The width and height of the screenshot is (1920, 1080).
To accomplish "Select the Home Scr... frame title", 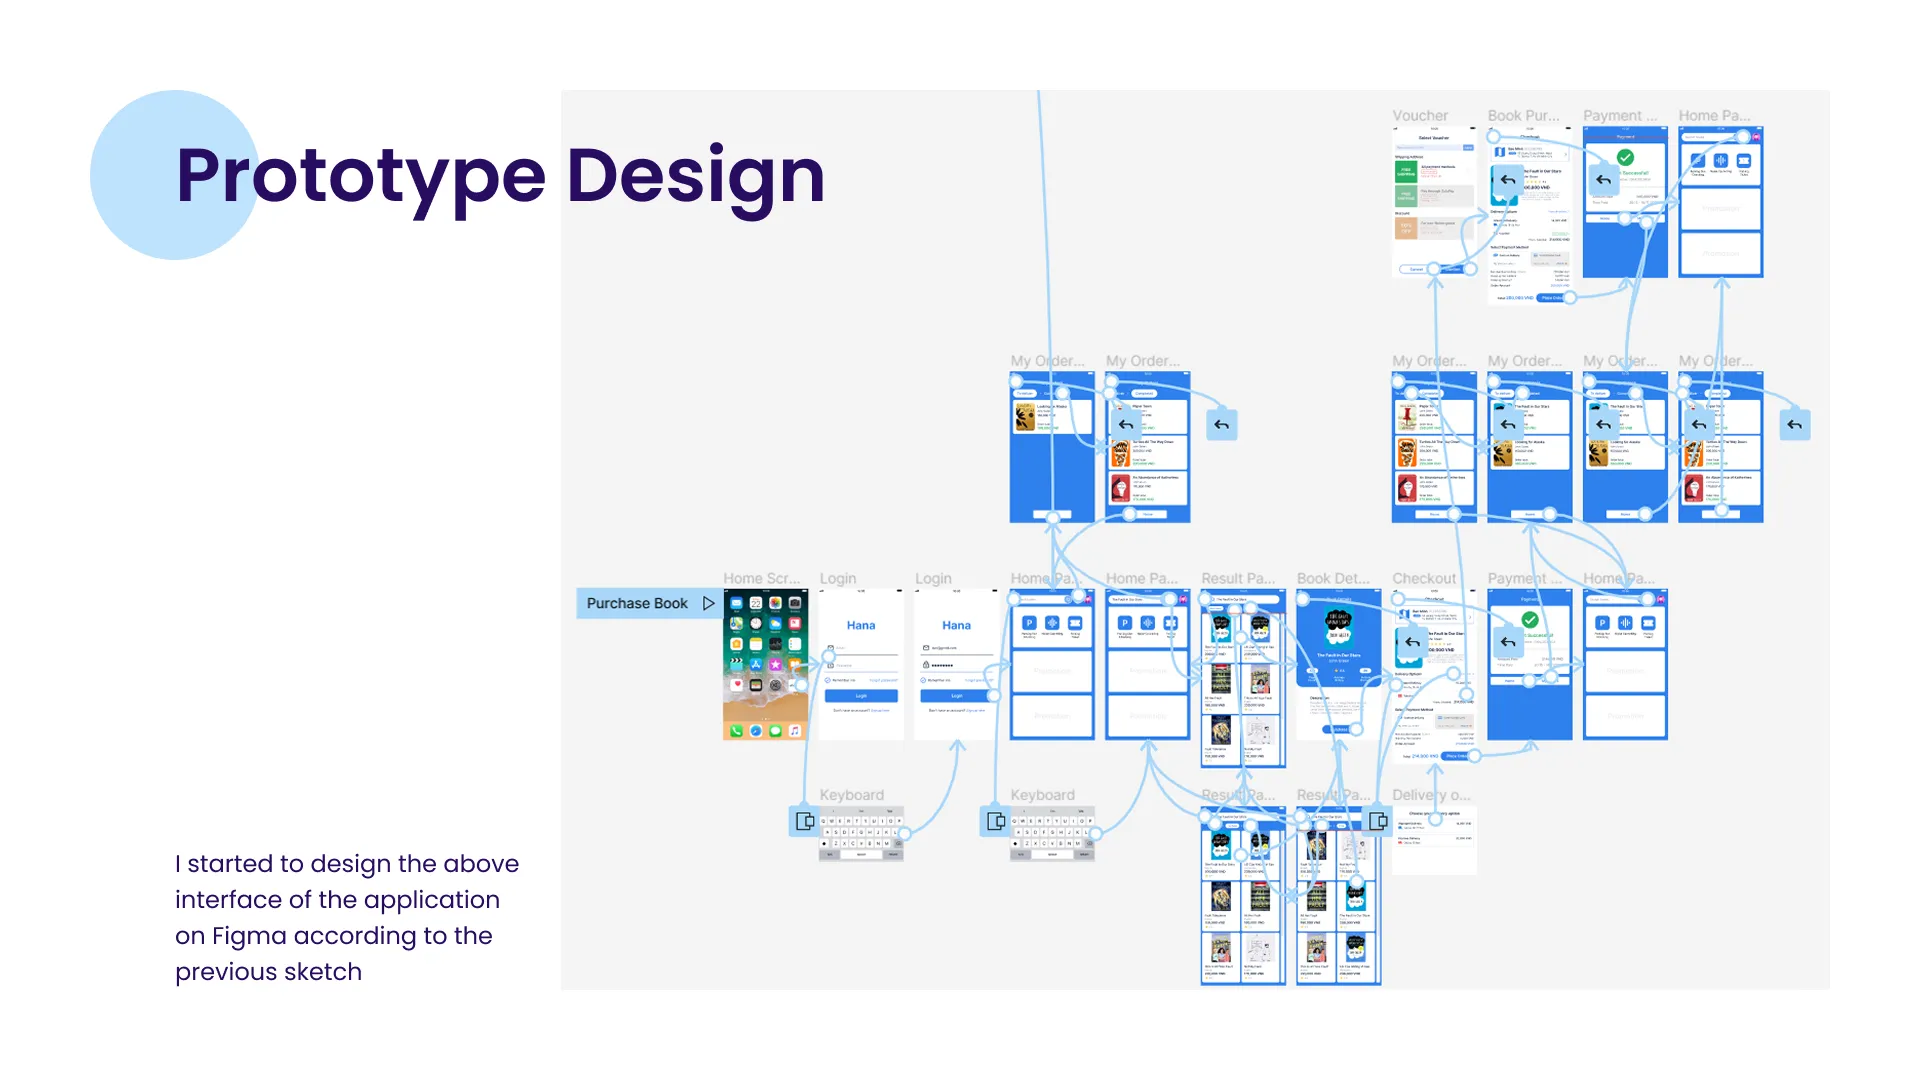I will click(x=761, y=579).
